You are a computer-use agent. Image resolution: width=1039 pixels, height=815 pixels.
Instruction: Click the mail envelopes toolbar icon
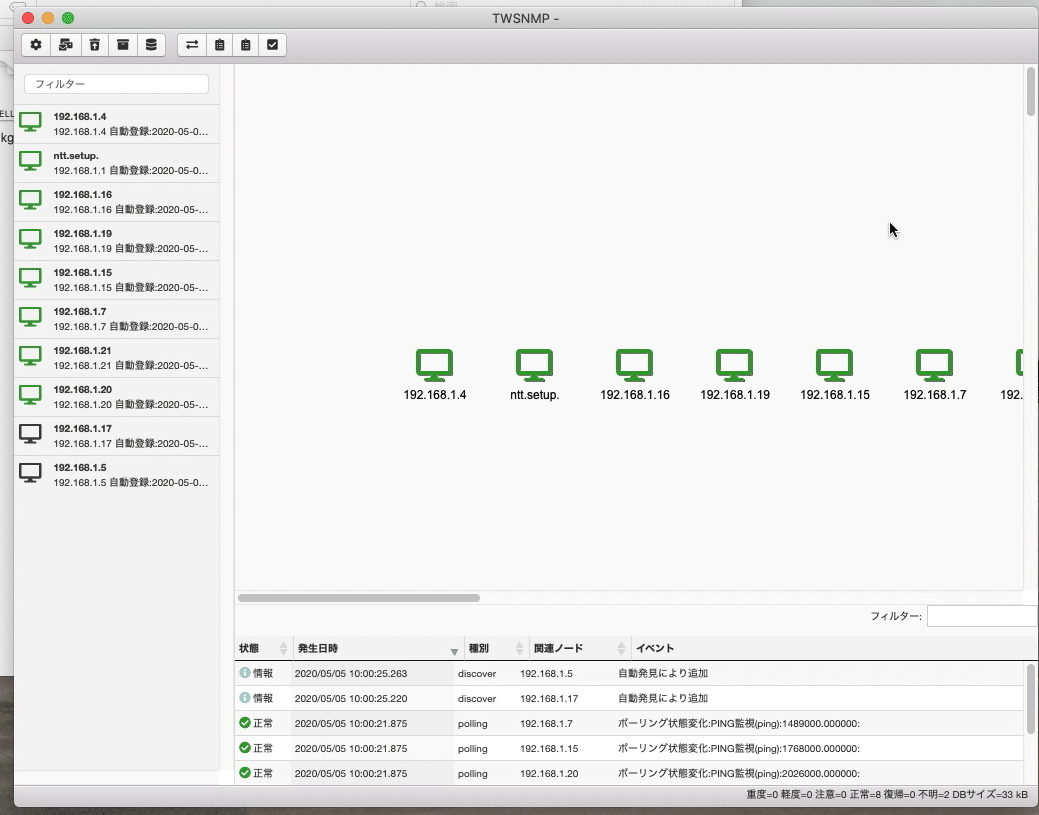[66, 45]
